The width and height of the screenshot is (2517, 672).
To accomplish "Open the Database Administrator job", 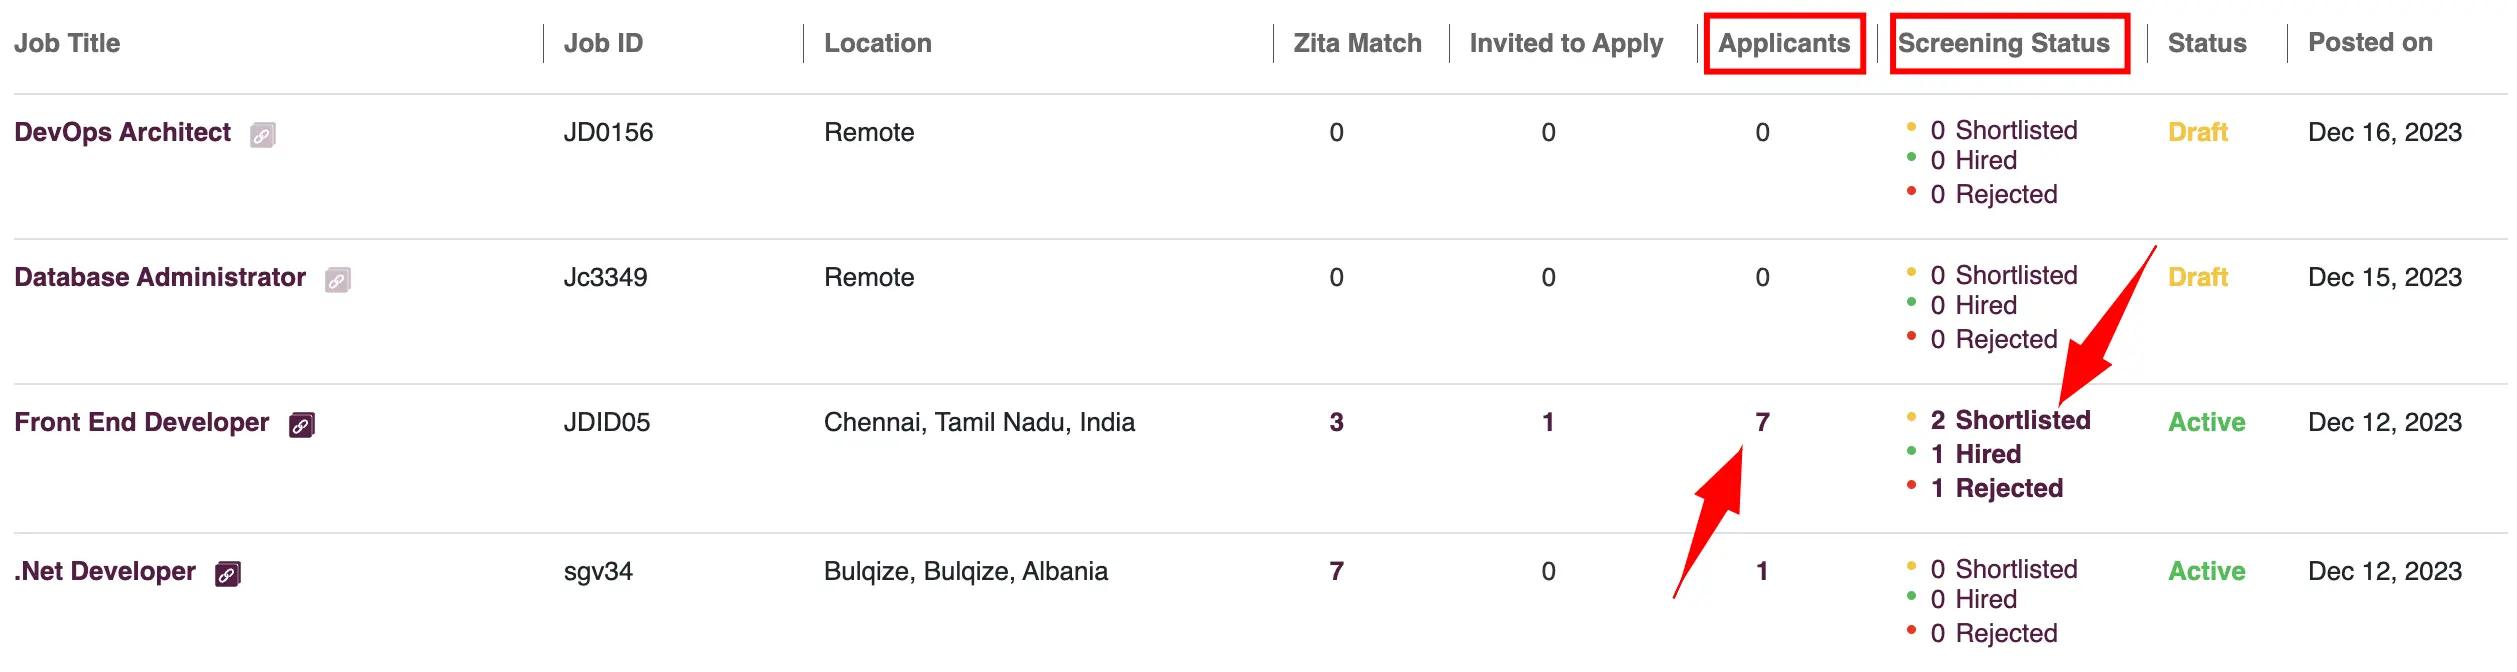I will coord(160,277).
